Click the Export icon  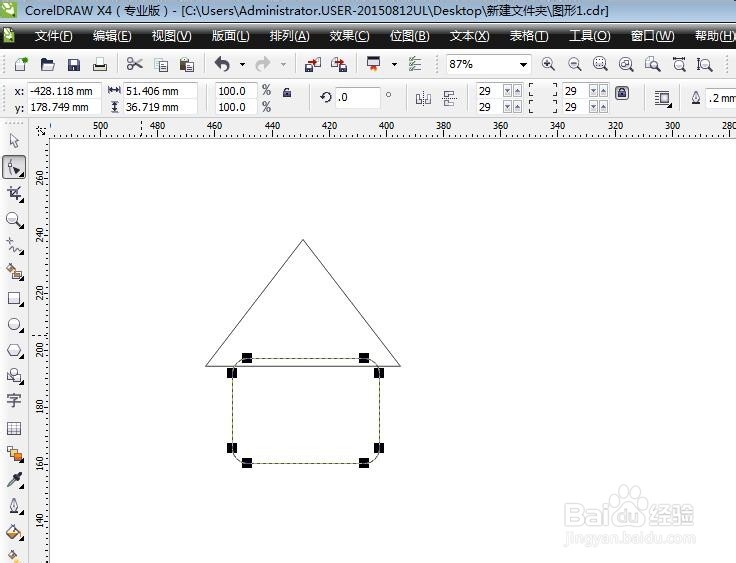coord(339,64)
